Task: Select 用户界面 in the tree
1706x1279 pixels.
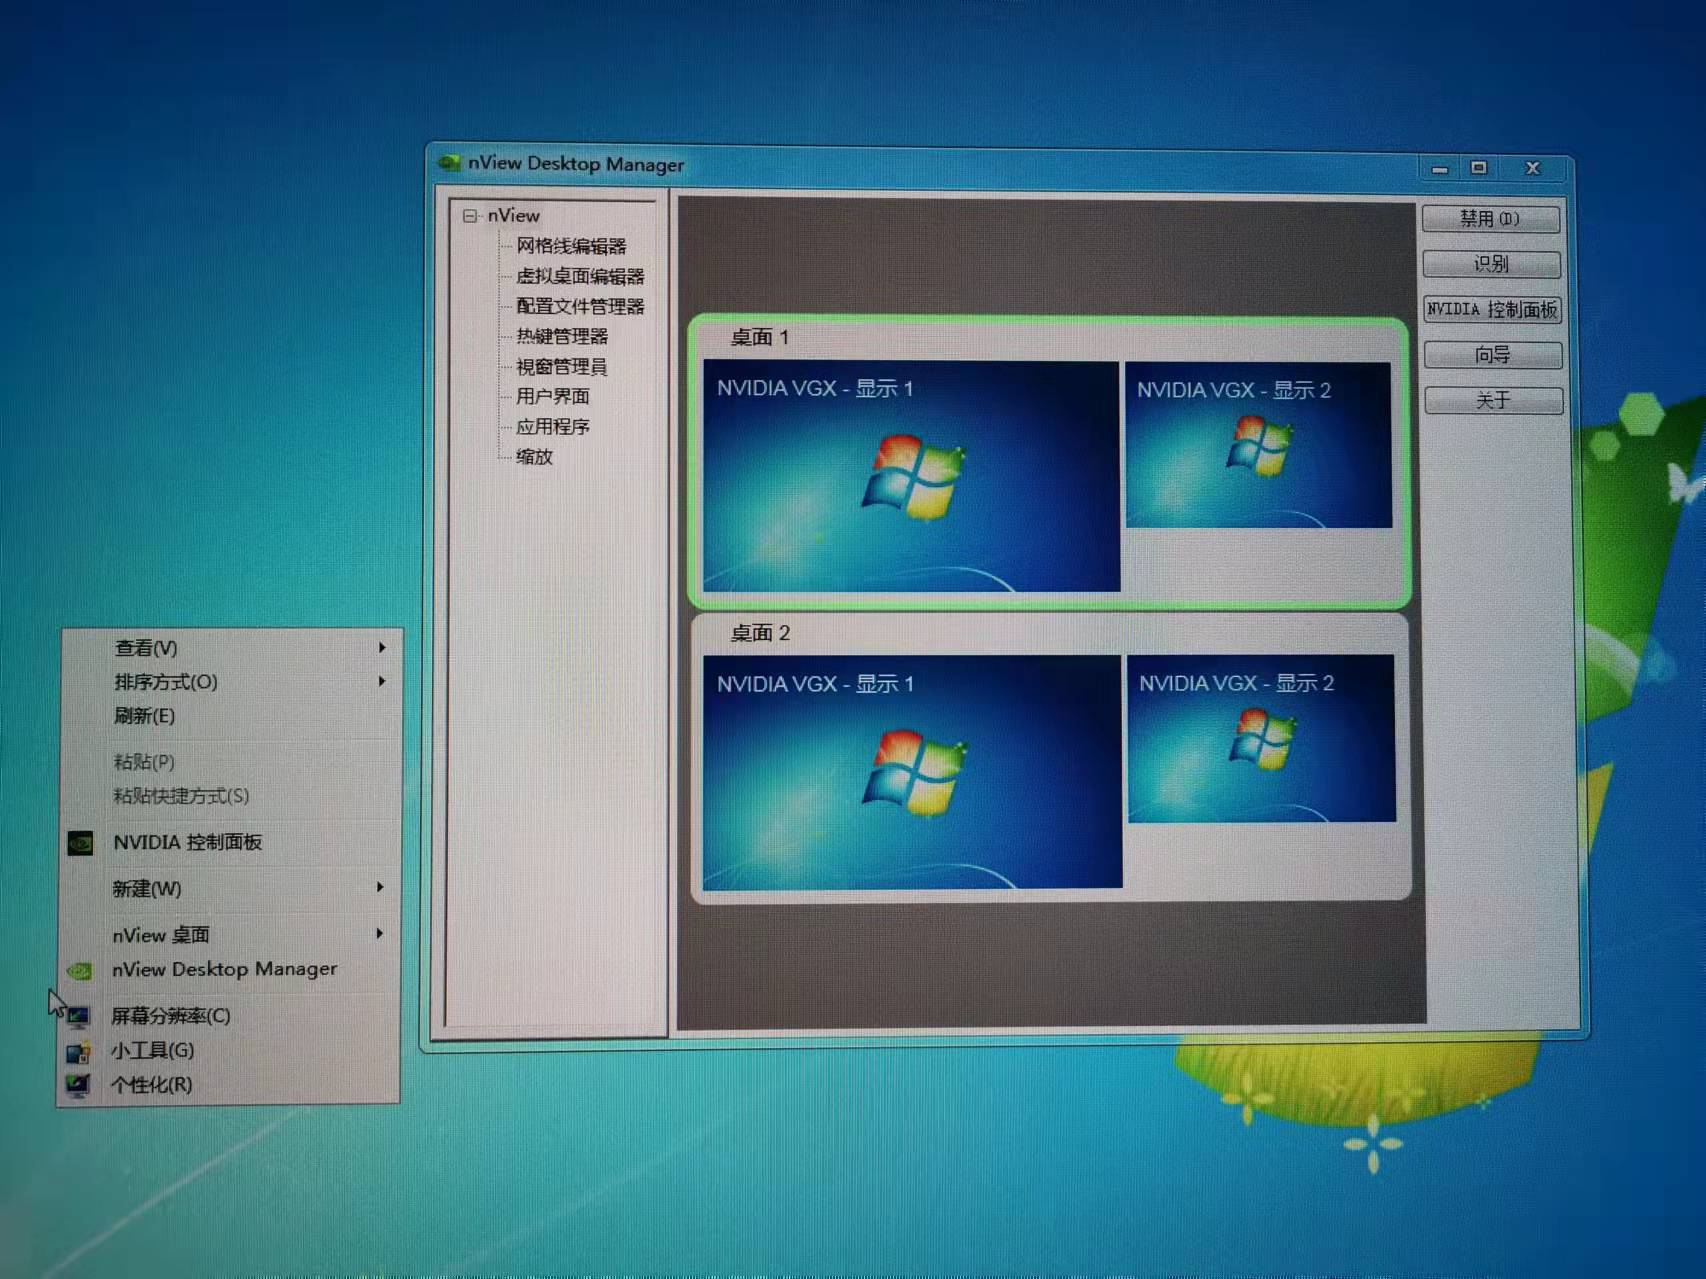Action: 553,396
